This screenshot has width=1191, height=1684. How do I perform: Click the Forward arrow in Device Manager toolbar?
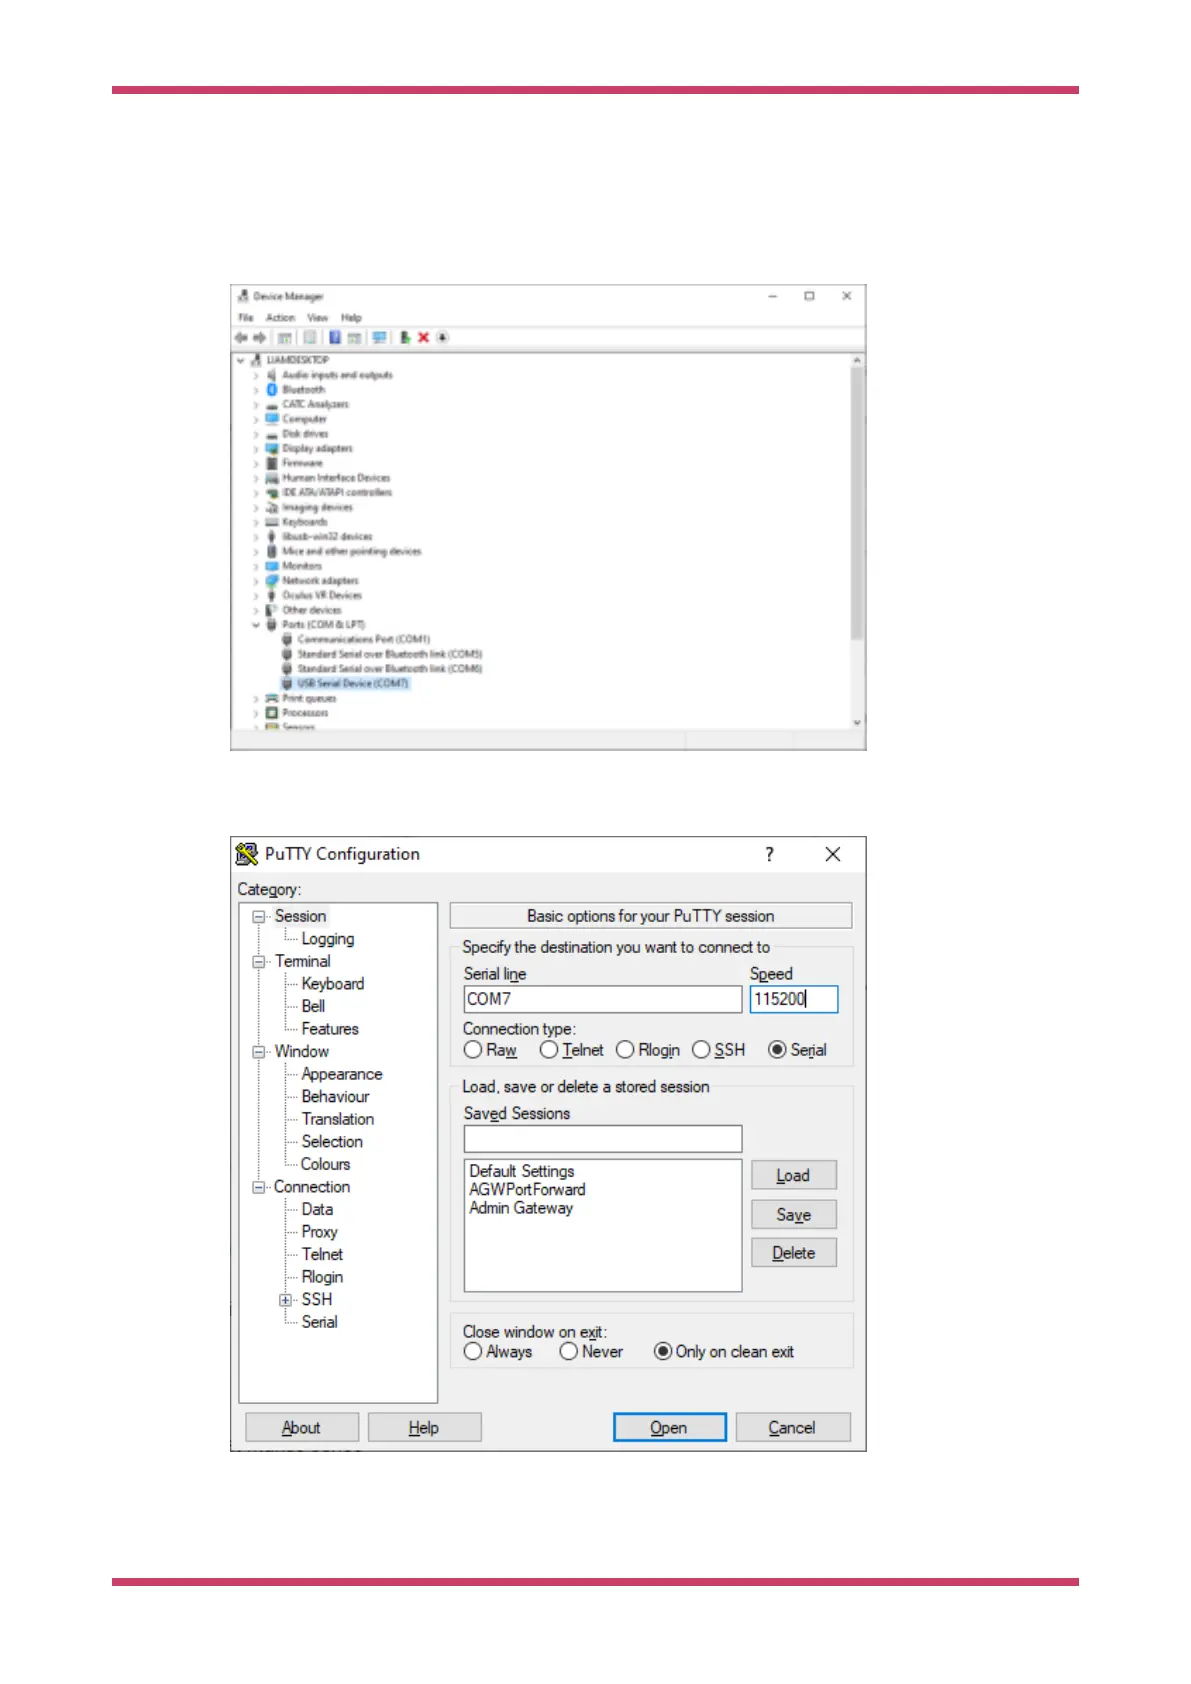(259, 337)
